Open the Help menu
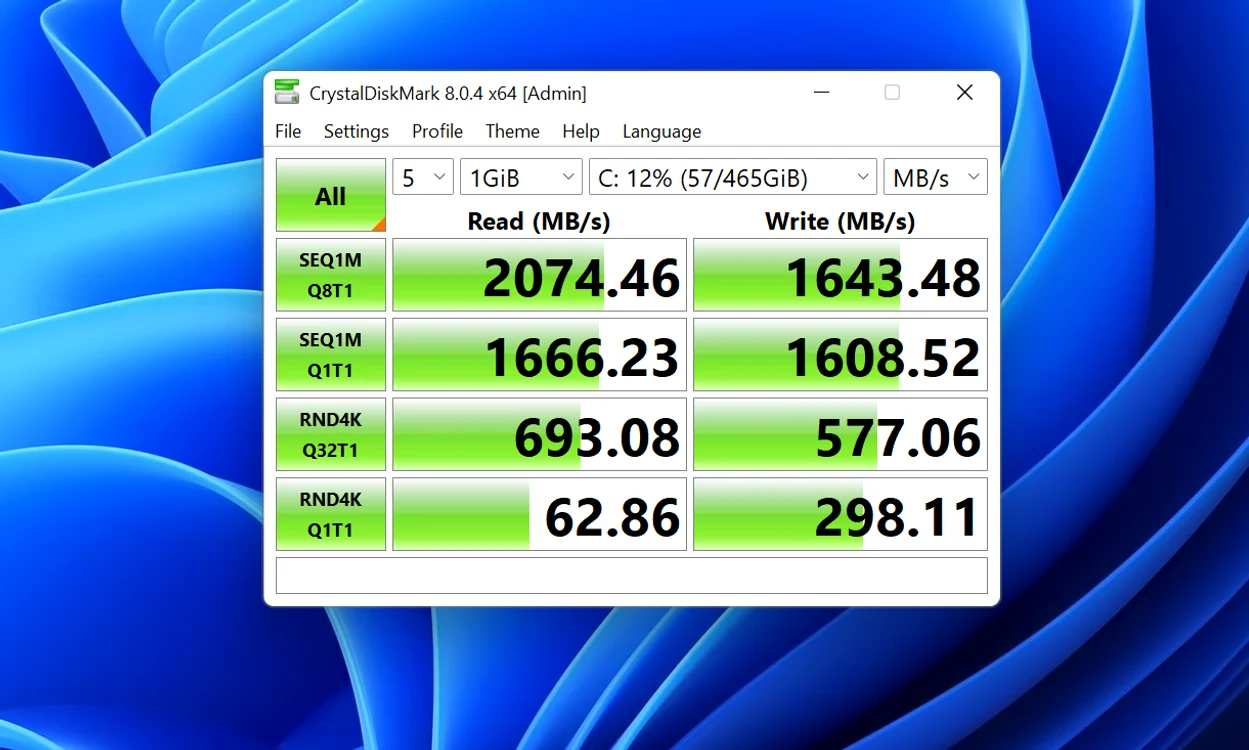This screenshot has height=750, width=1249. [581, 131]
